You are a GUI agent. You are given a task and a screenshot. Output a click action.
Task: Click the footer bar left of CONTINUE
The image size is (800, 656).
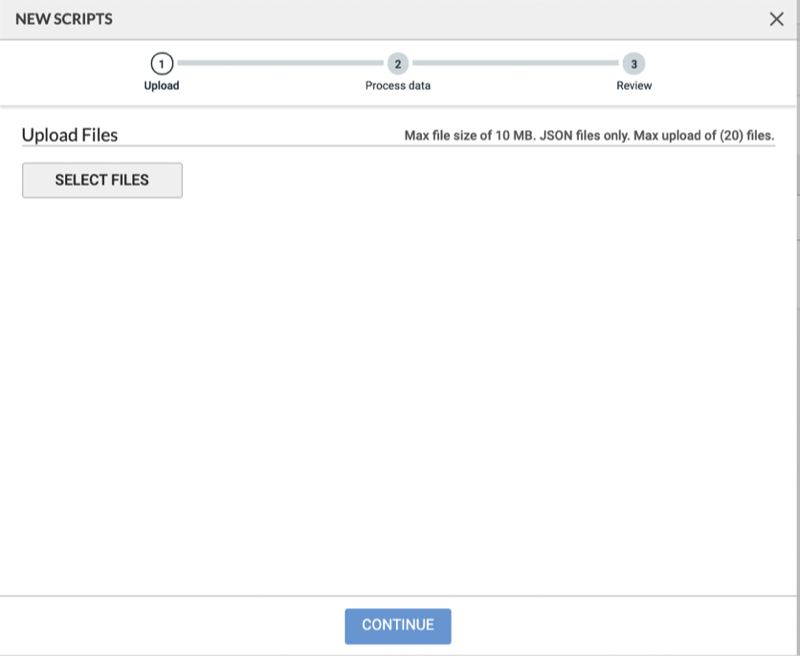coord(170,625)
